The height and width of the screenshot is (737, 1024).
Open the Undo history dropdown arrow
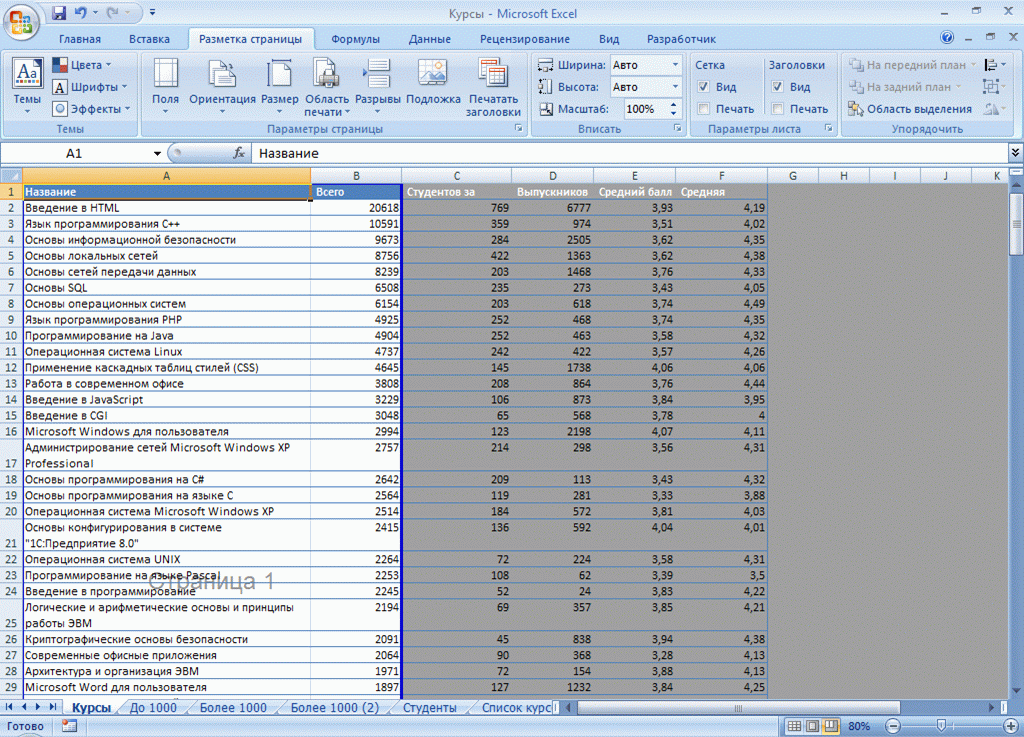pyautogui.click(x=95, y=12)
